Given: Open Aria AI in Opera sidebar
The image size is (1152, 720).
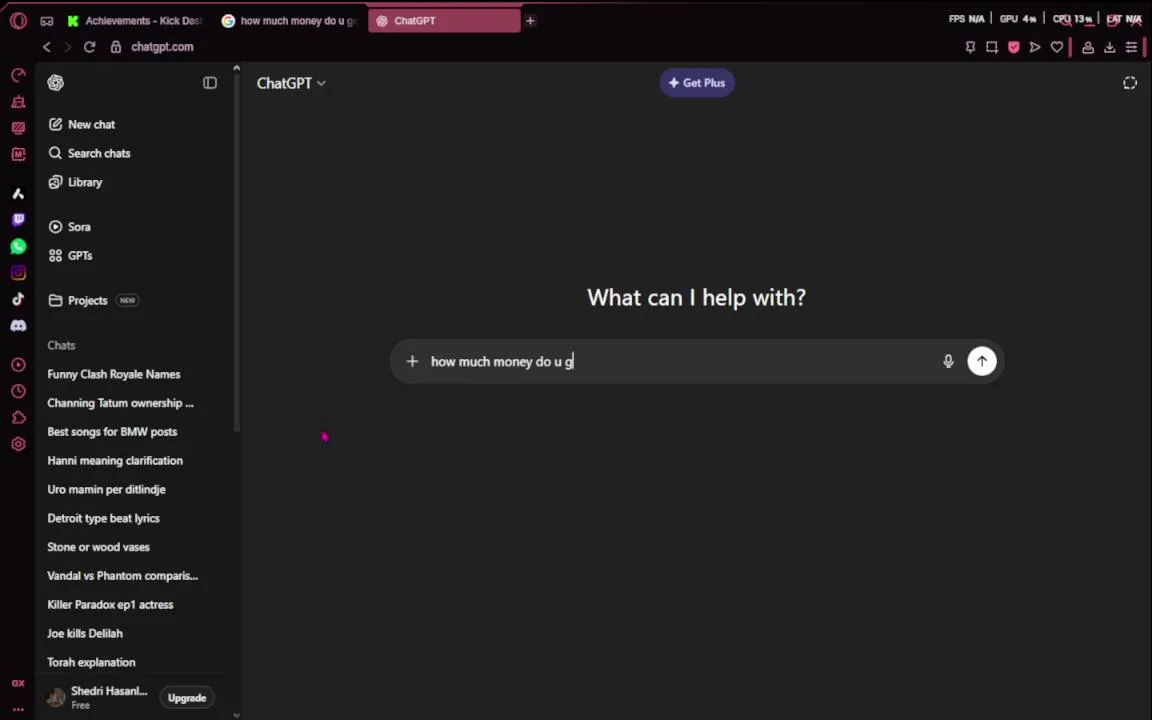Looking at the screenshot, I should tap(18, 194).
